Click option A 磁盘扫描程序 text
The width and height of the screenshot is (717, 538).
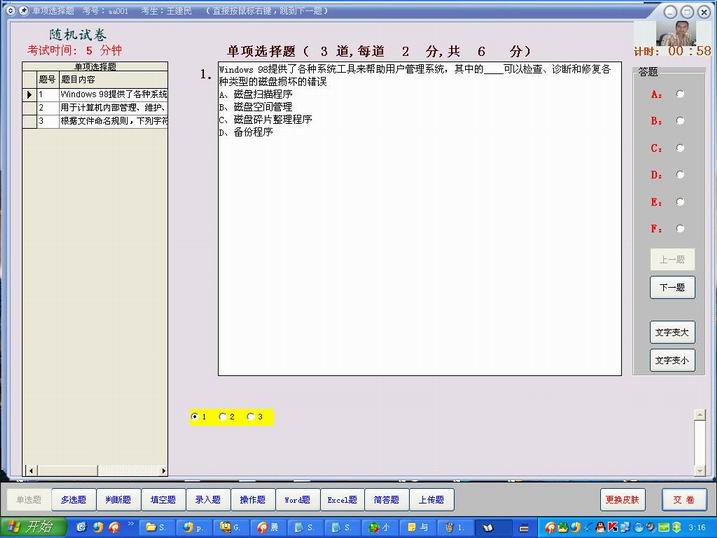coord(256,95)
